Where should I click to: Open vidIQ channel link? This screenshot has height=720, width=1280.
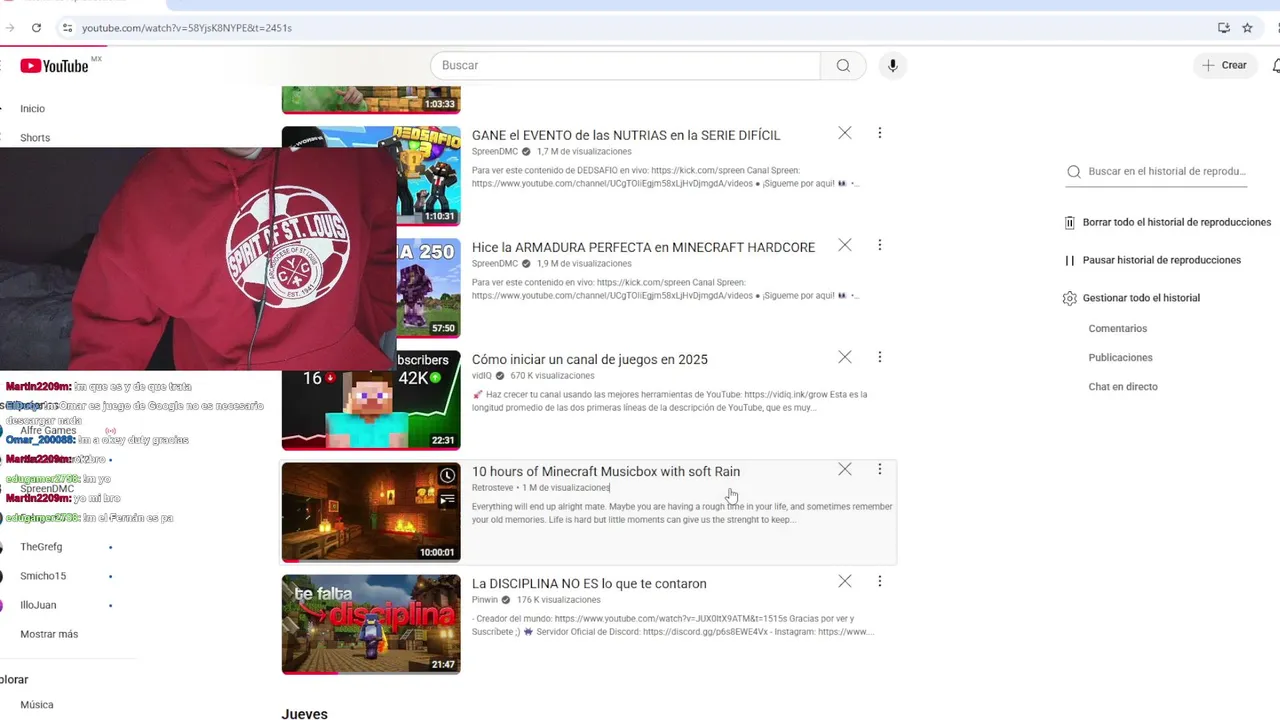(482, 376)
